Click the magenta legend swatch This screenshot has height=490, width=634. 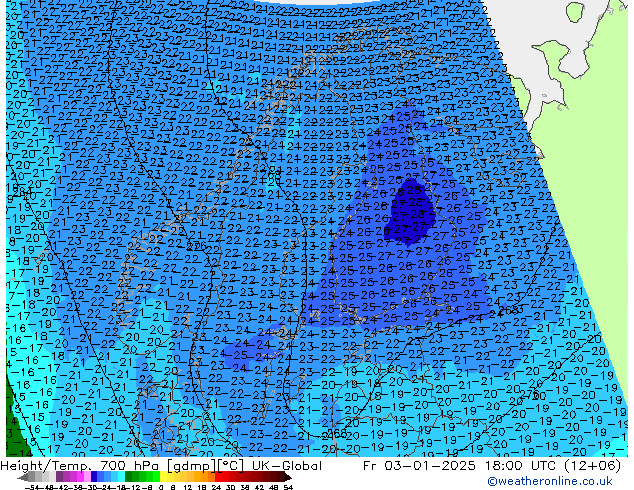80,478
